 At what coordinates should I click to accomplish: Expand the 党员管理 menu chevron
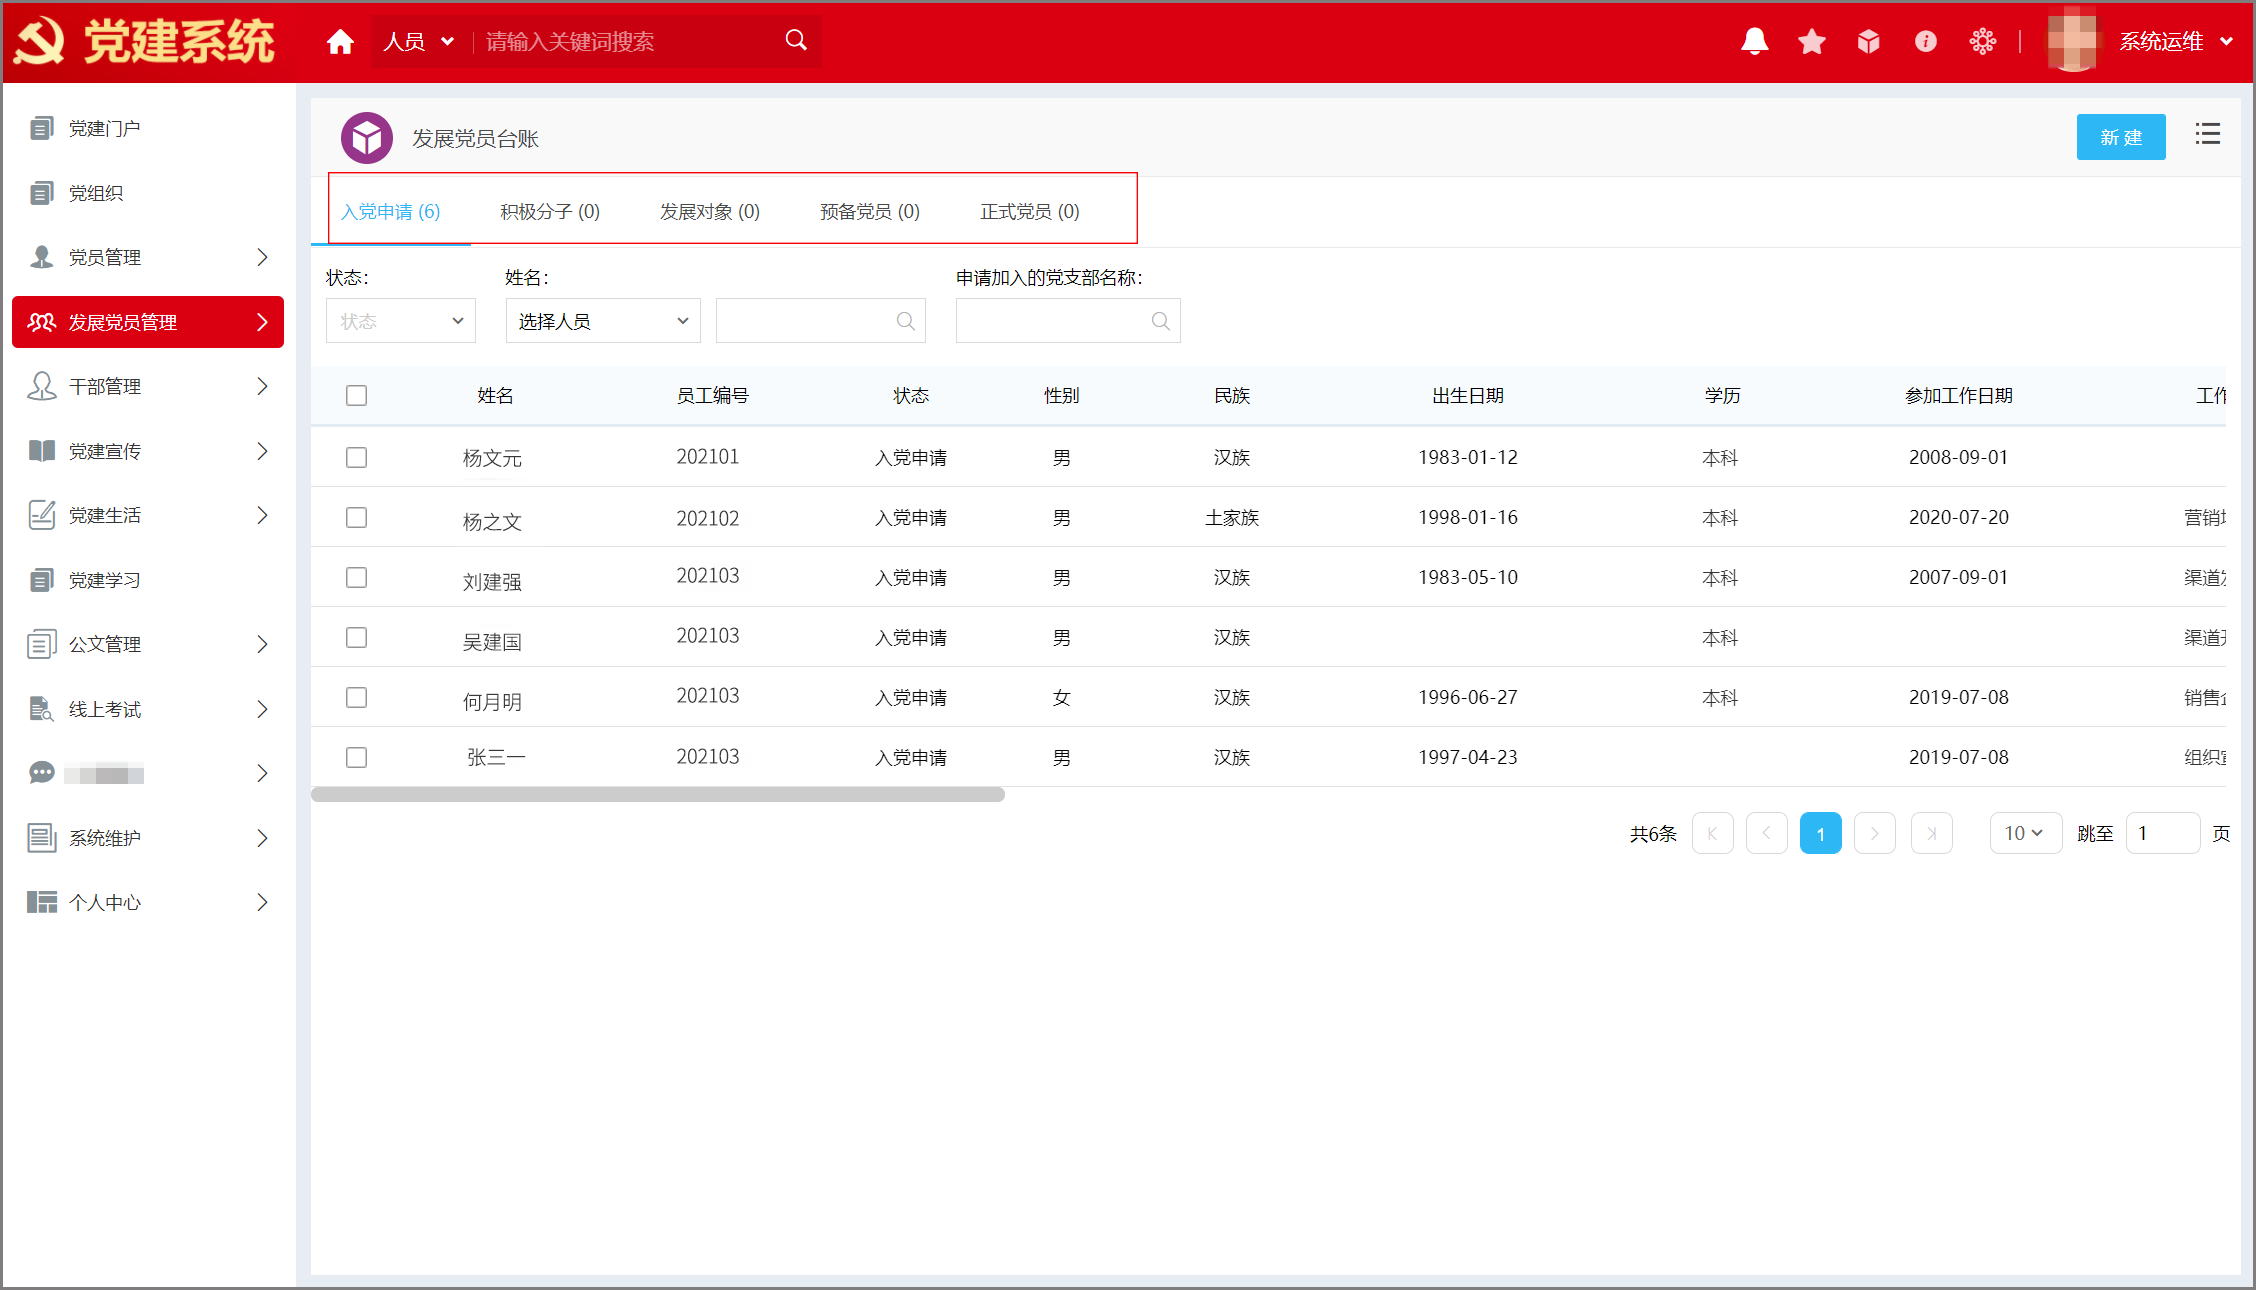[262, 257]
